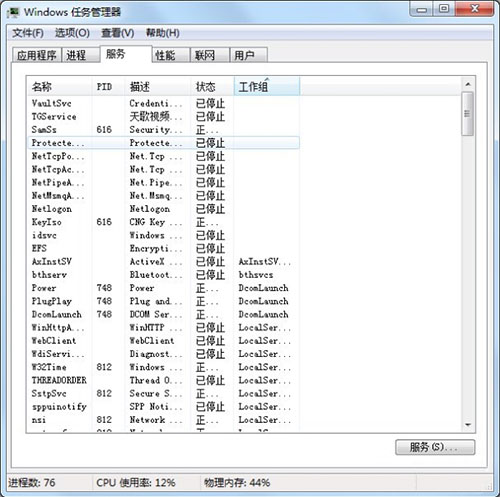Image resolution: width=500 pixels, height=497 pixels.
Task: Open the 查看(V) menu
Action: 118,33
